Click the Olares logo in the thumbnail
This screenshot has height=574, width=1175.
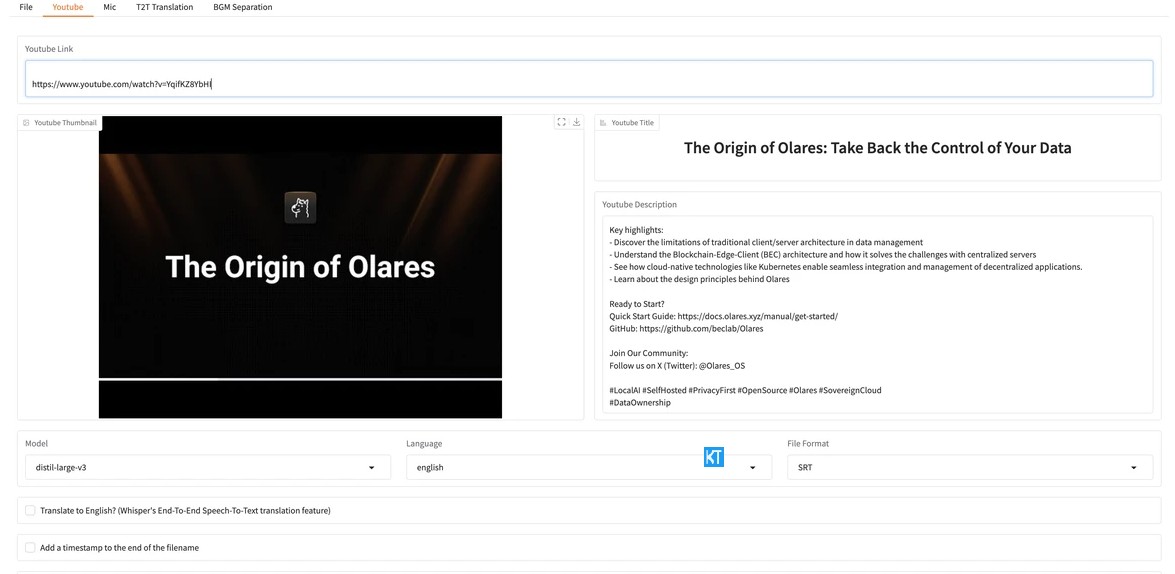pyautogui.click(x=300, y=207)
